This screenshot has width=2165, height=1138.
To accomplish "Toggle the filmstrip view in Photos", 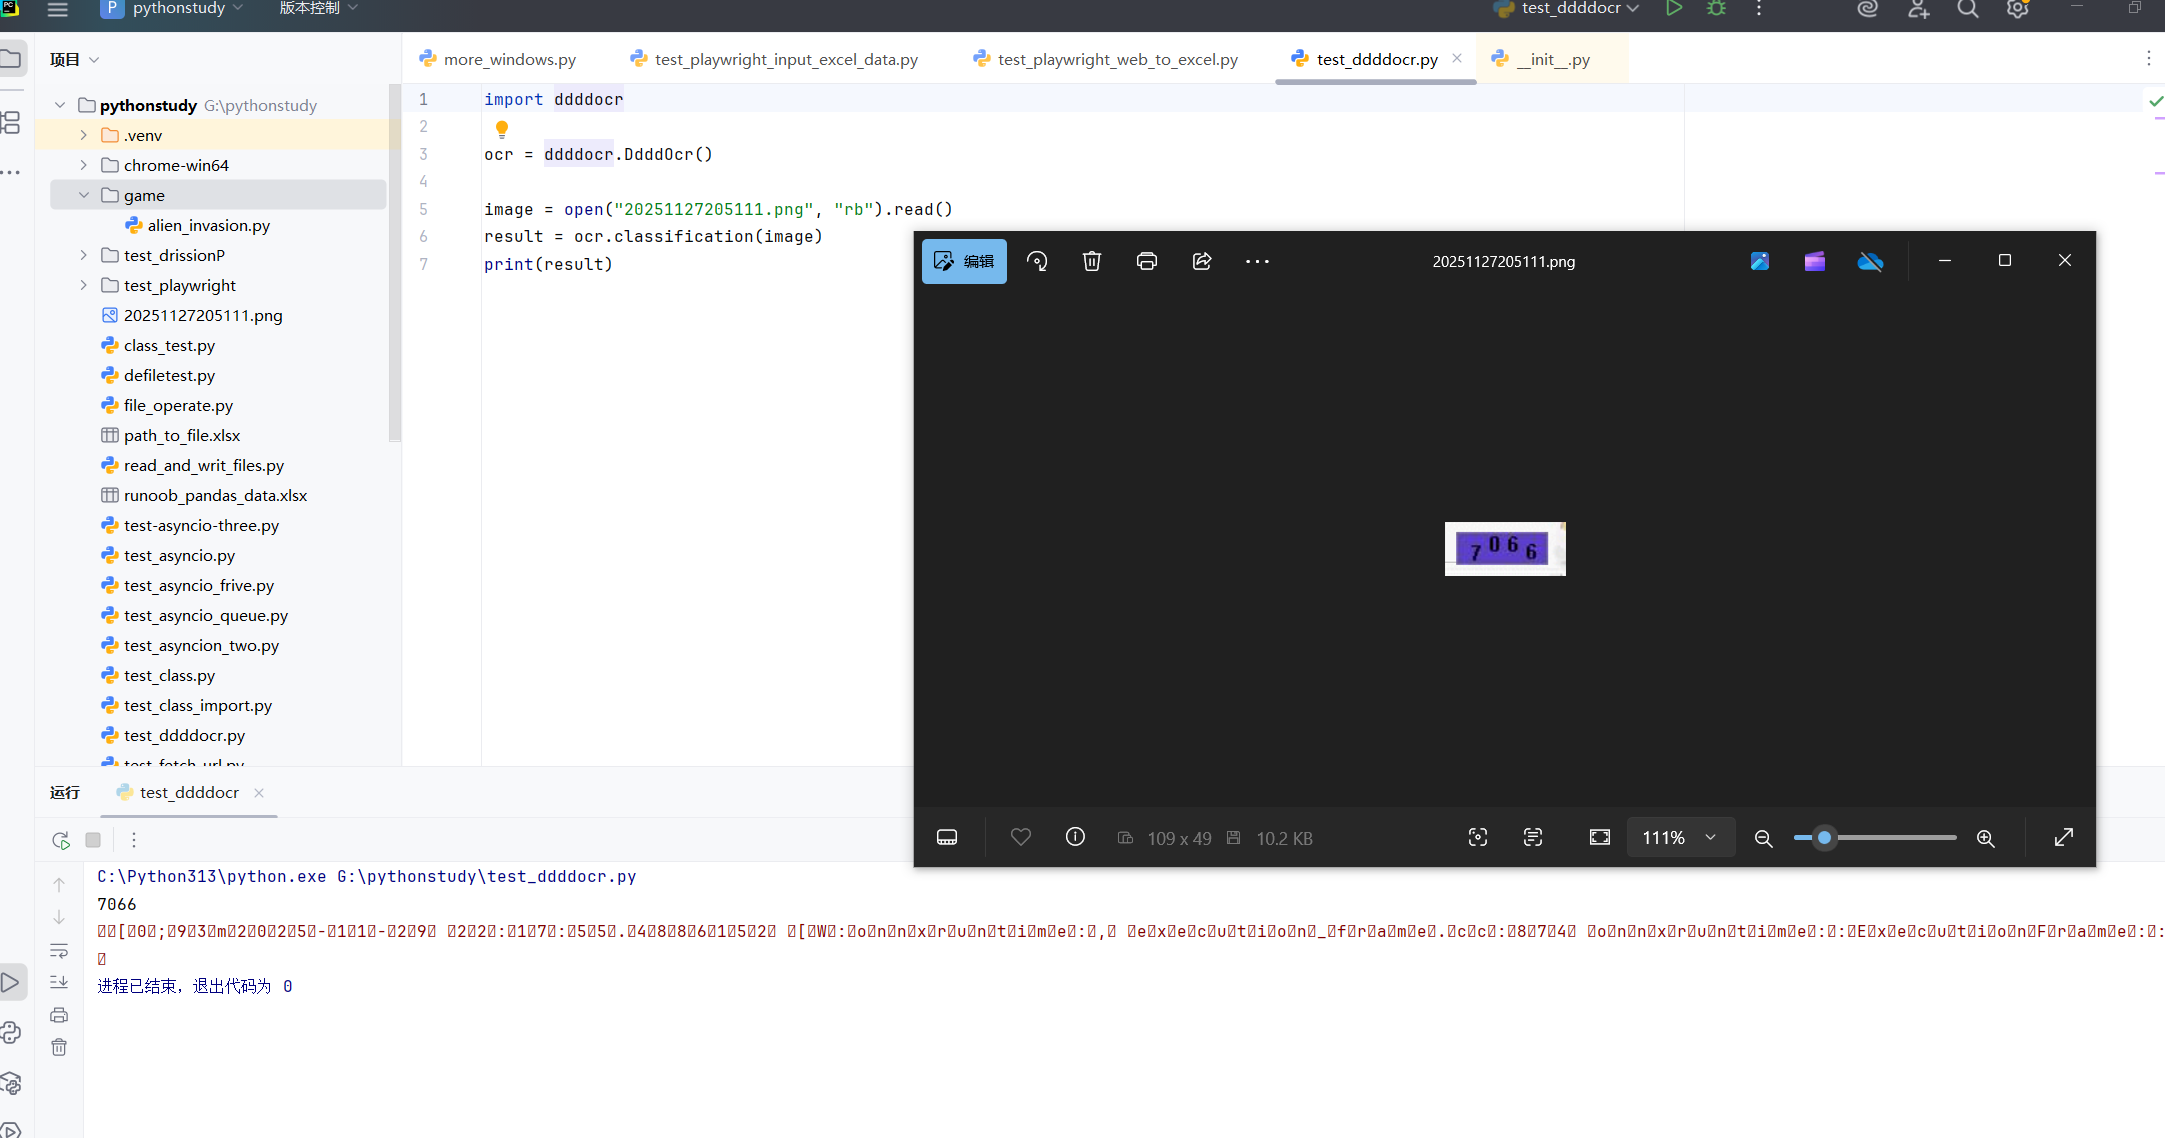I will [x=946, y=837].
